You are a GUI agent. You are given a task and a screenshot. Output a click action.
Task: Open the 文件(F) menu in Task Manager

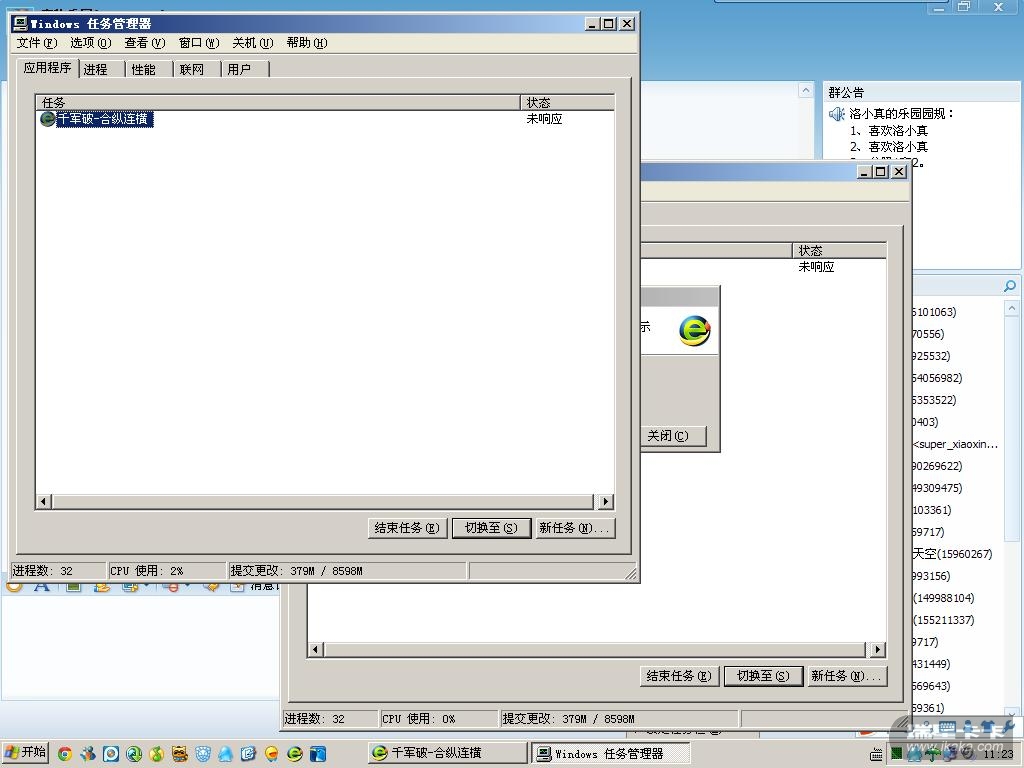pyautogui.click(x=37, y=43)
